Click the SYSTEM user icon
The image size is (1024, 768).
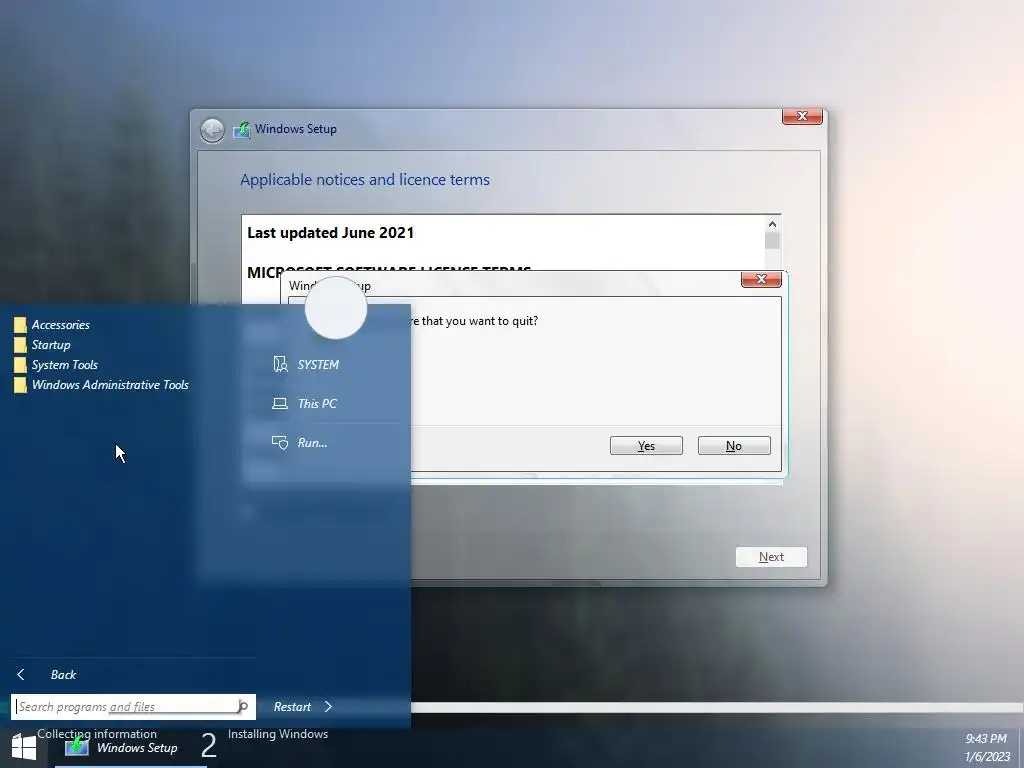280,364
